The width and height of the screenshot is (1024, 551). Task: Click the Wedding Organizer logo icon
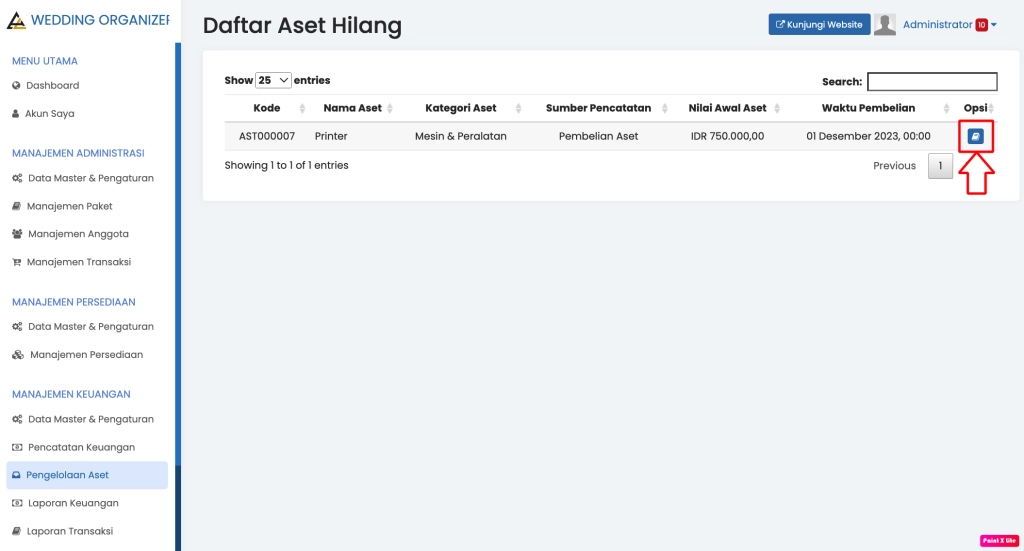16,20
